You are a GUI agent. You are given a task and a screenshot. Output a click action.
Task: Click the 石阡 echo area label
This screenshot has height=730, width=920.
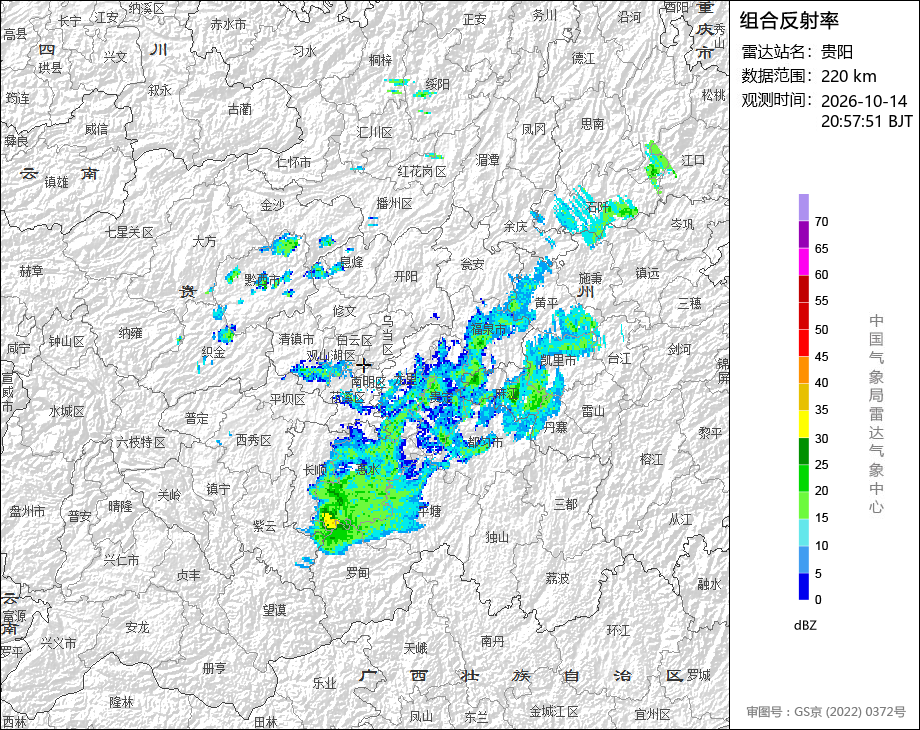point(598,207)
